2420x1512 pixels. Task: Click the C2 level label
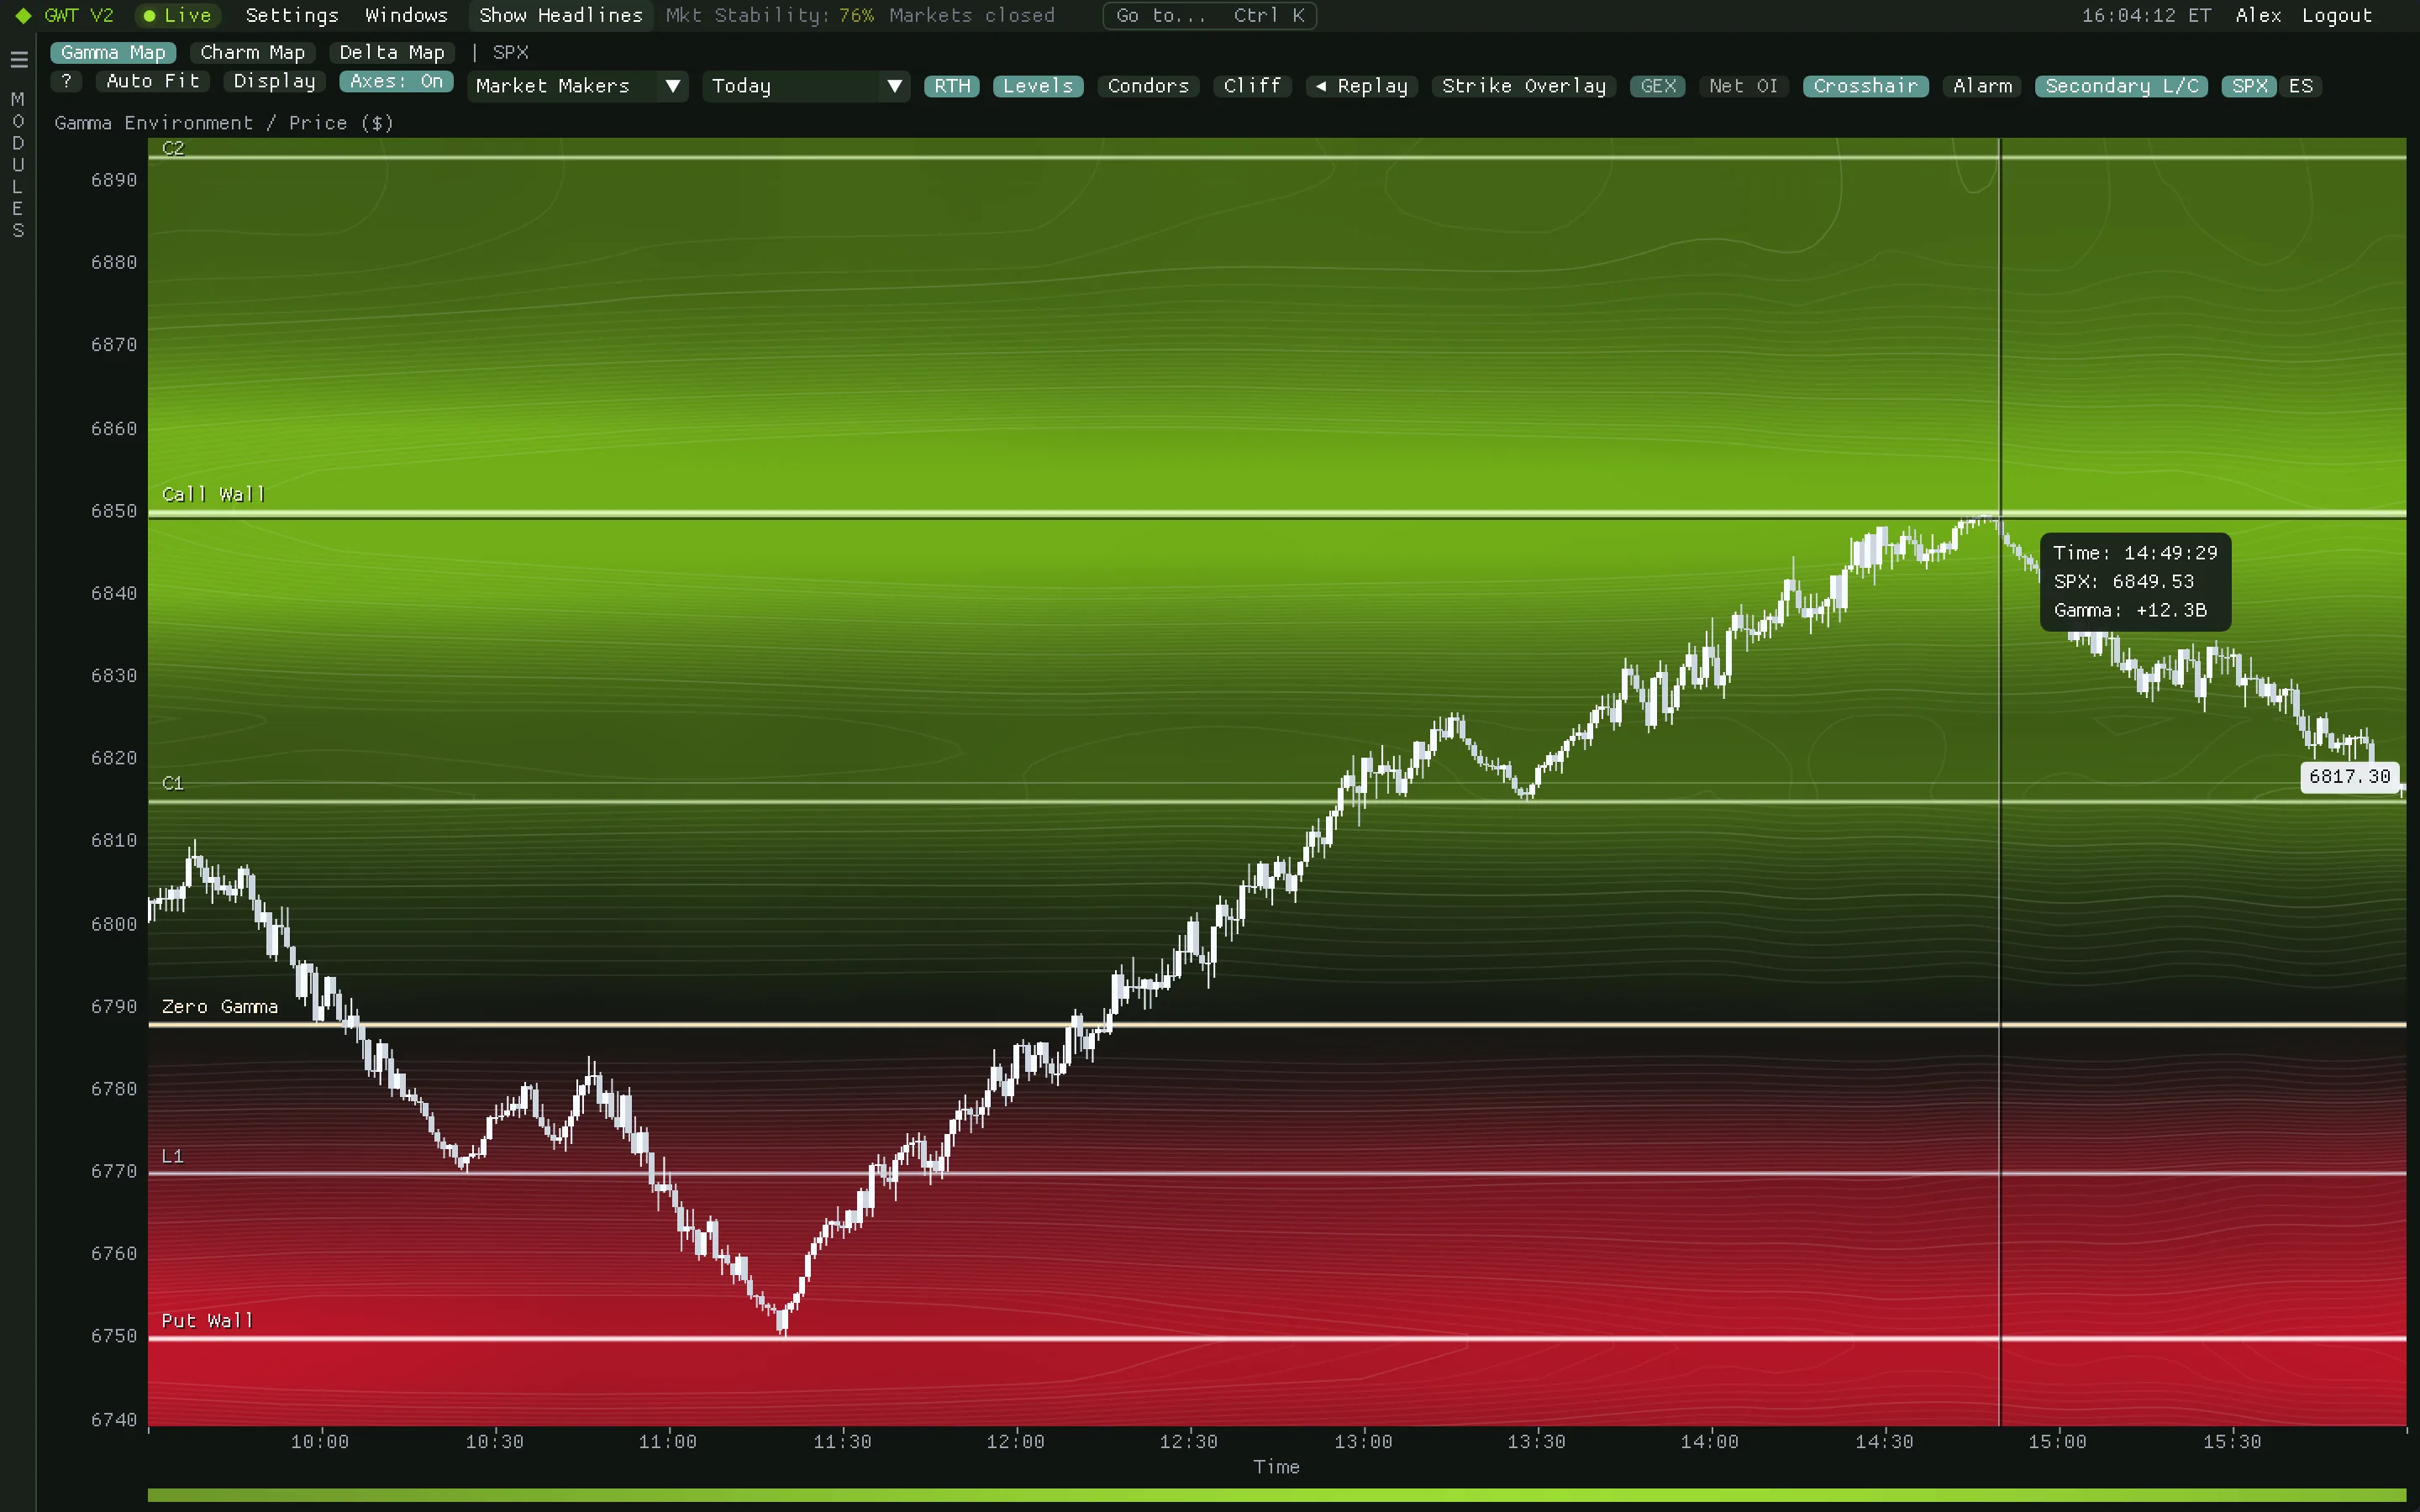click(172, 148)
